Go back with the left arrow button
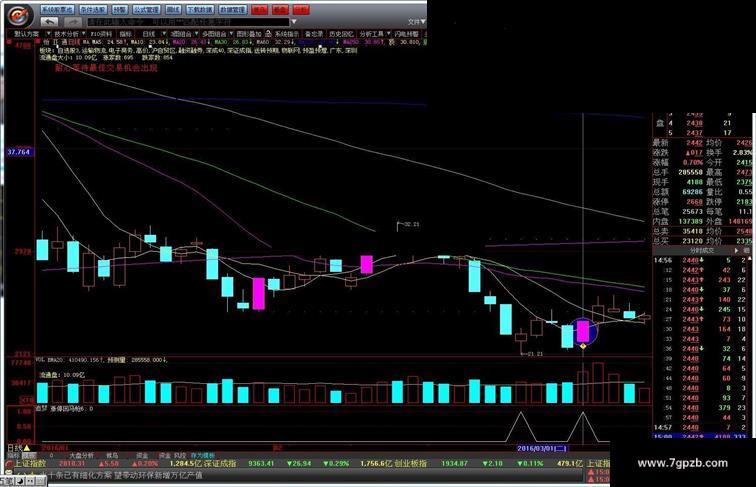The width and height of the screenshot is (756, 487). (x=49, y=21)
